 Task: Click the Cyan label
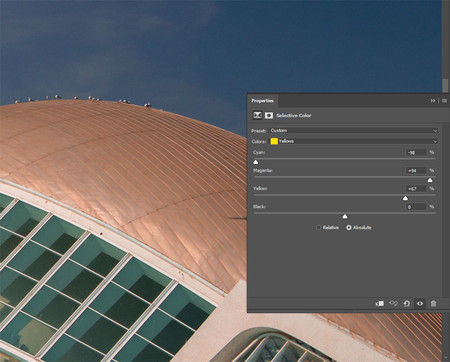[x=259, y=152]
